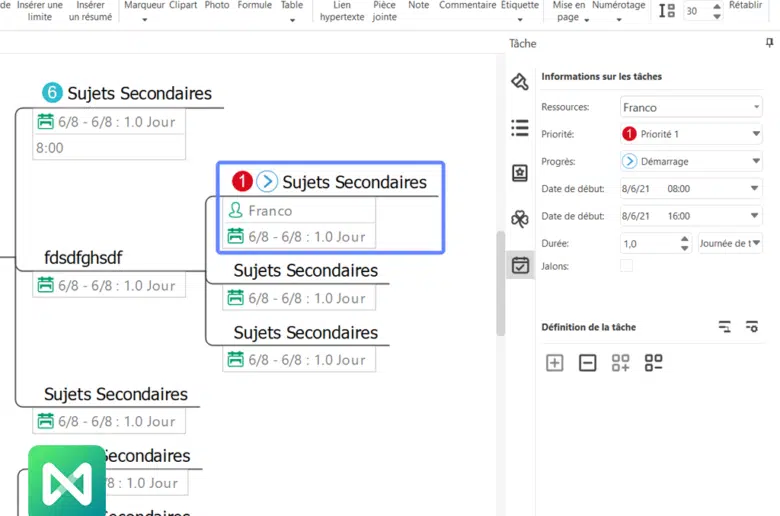Open the style format paint panel icon

pos(519,82)
